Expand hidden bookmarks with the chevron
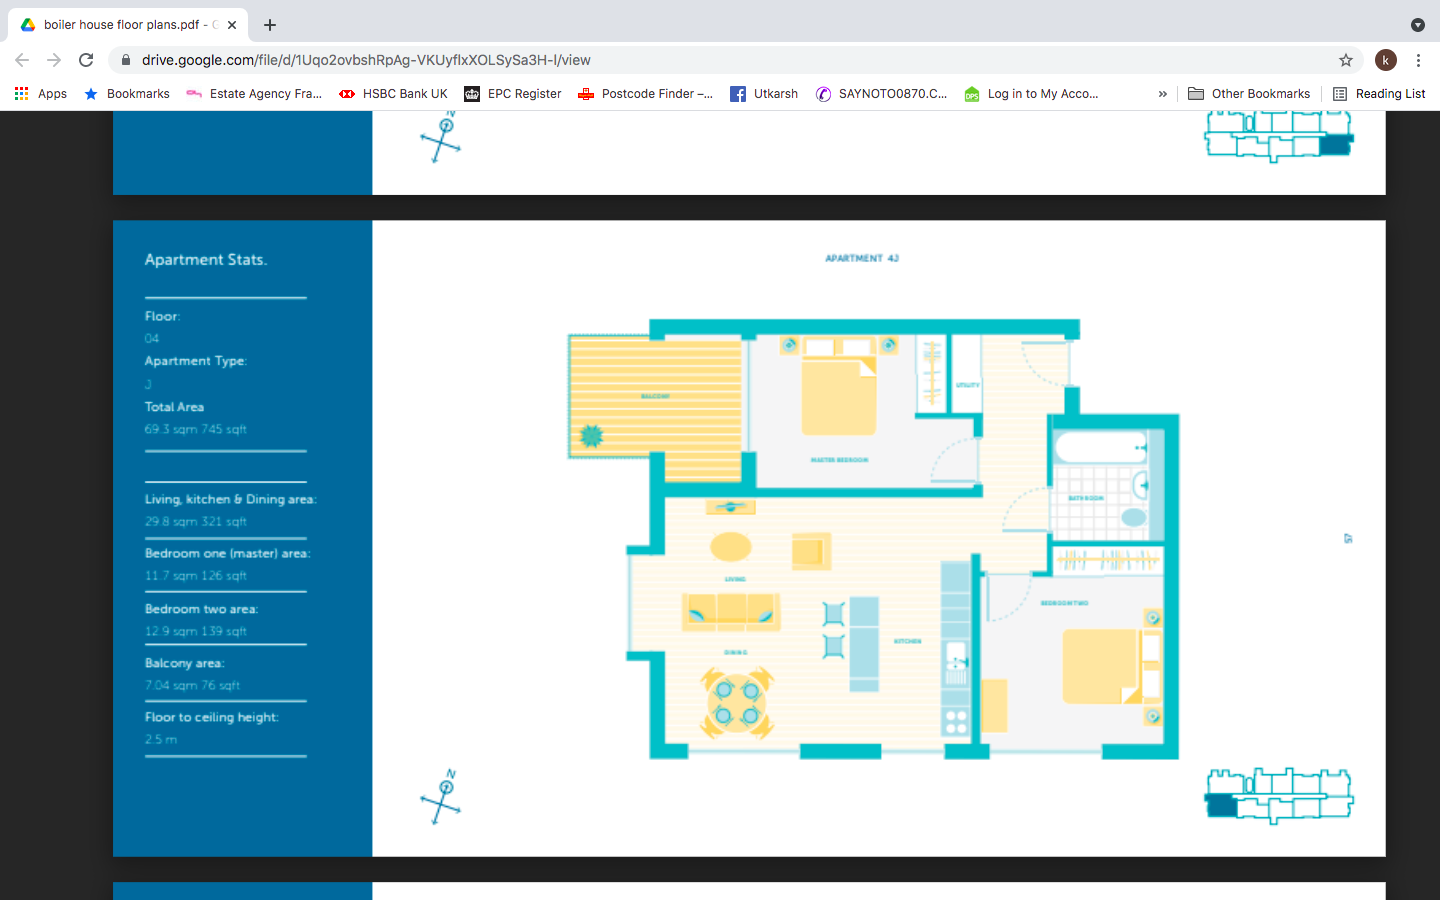 (x=1162, y=94)
